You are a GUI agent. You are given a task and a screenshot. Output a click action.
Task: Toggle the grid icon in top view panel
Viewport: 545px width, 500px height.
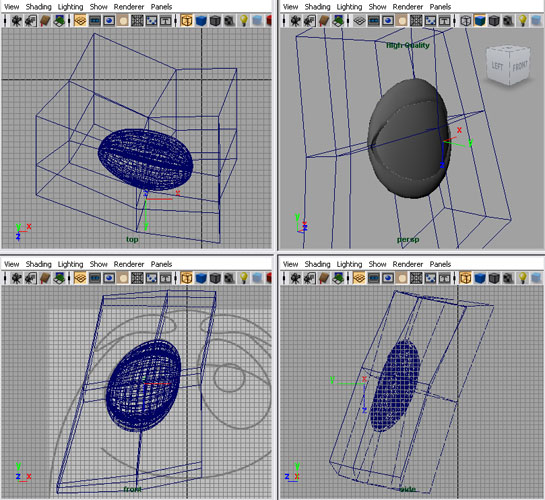click(80, 21)
